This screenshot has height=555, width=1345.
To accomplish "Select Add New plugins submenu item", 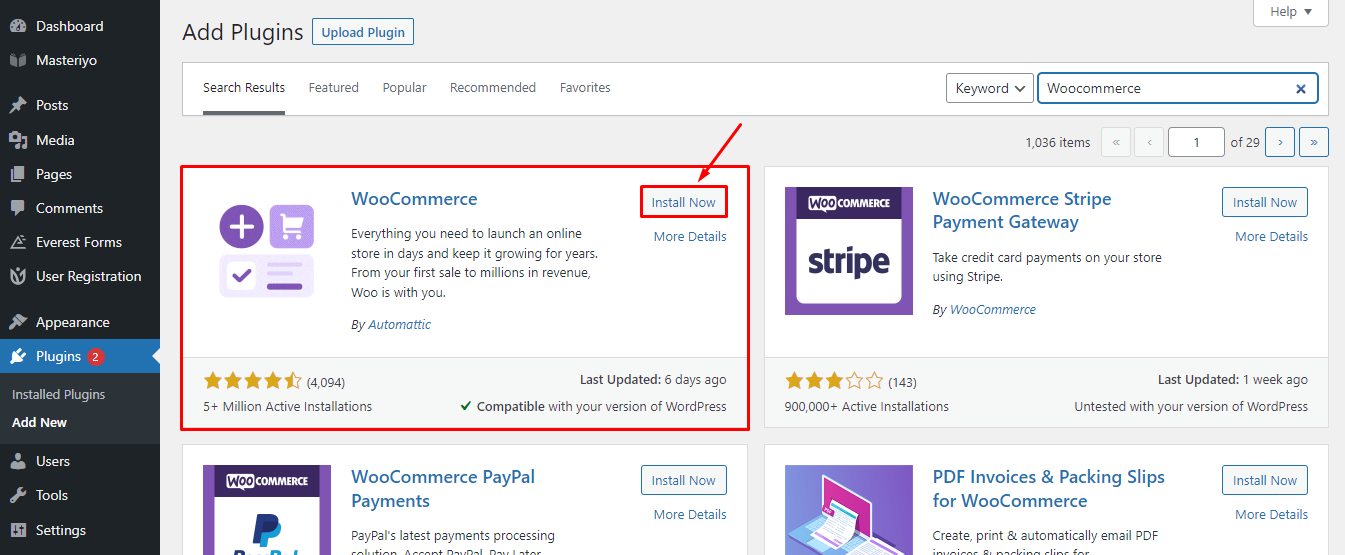I will 39,422.
